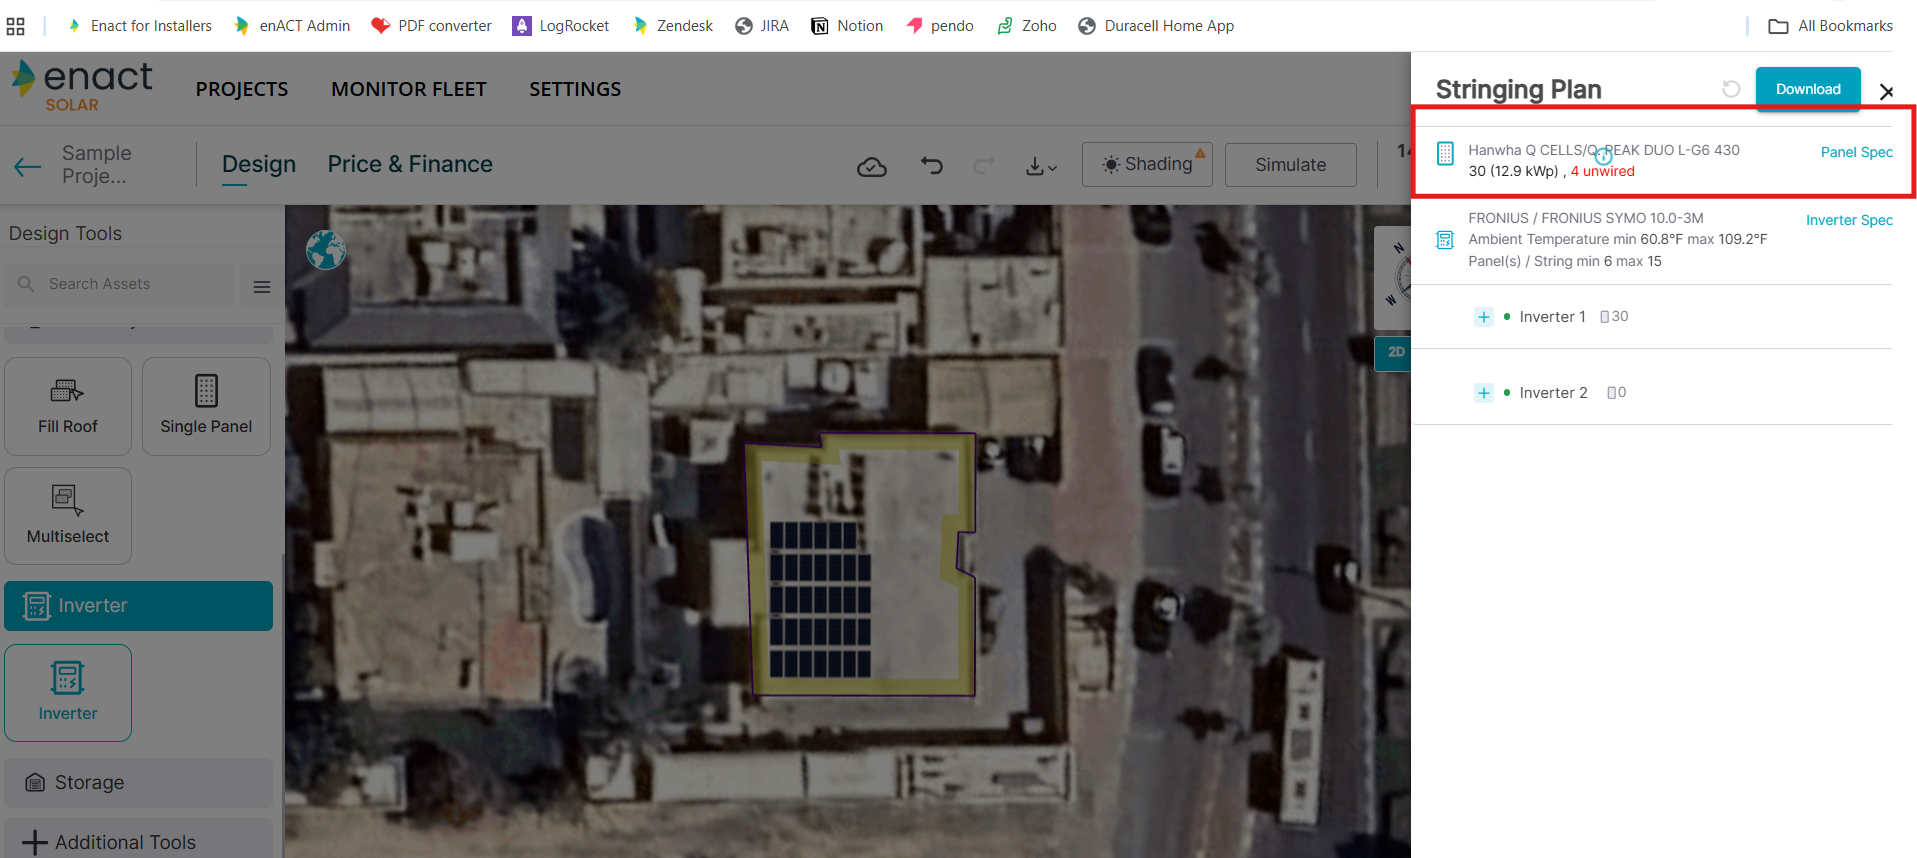Open the Inverter Spec link
Image resolution: width=1917 pixels, height=858 pixels.
(x=1849, y=220)
